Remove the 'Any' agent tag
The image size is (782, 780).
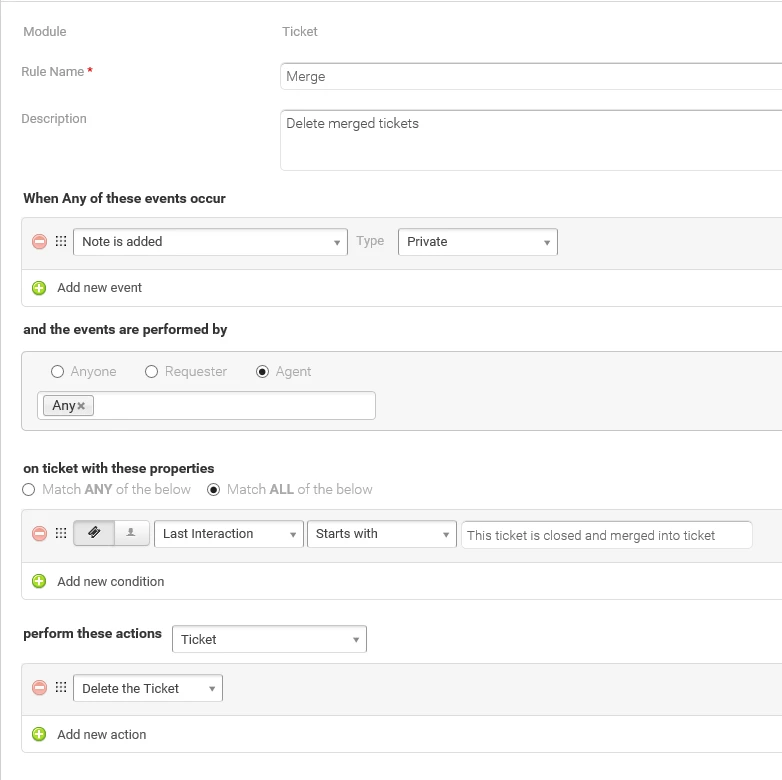(81, 406)
